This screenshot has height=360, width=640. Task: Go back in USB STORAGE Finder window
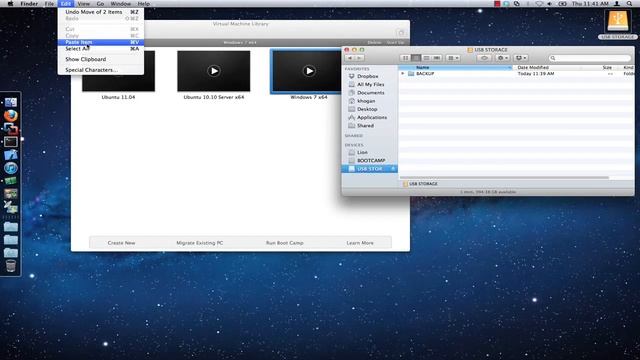click(x=350, y=58)
